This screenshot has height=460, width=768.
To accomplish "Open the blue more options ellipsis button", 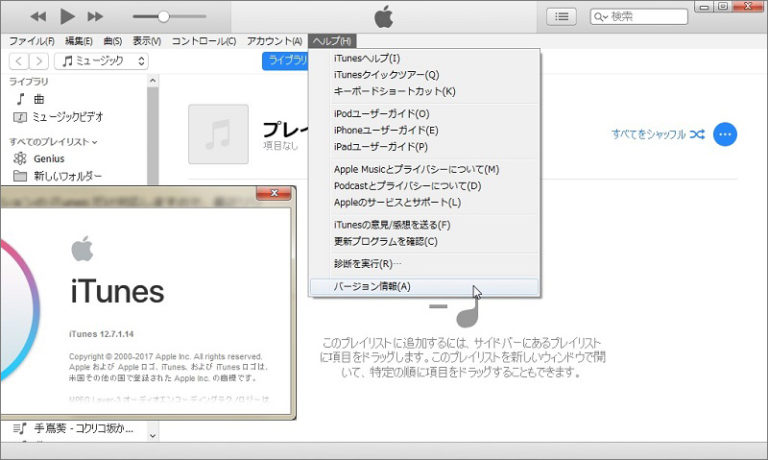I will pyautogui.click(x=725, y=134).
